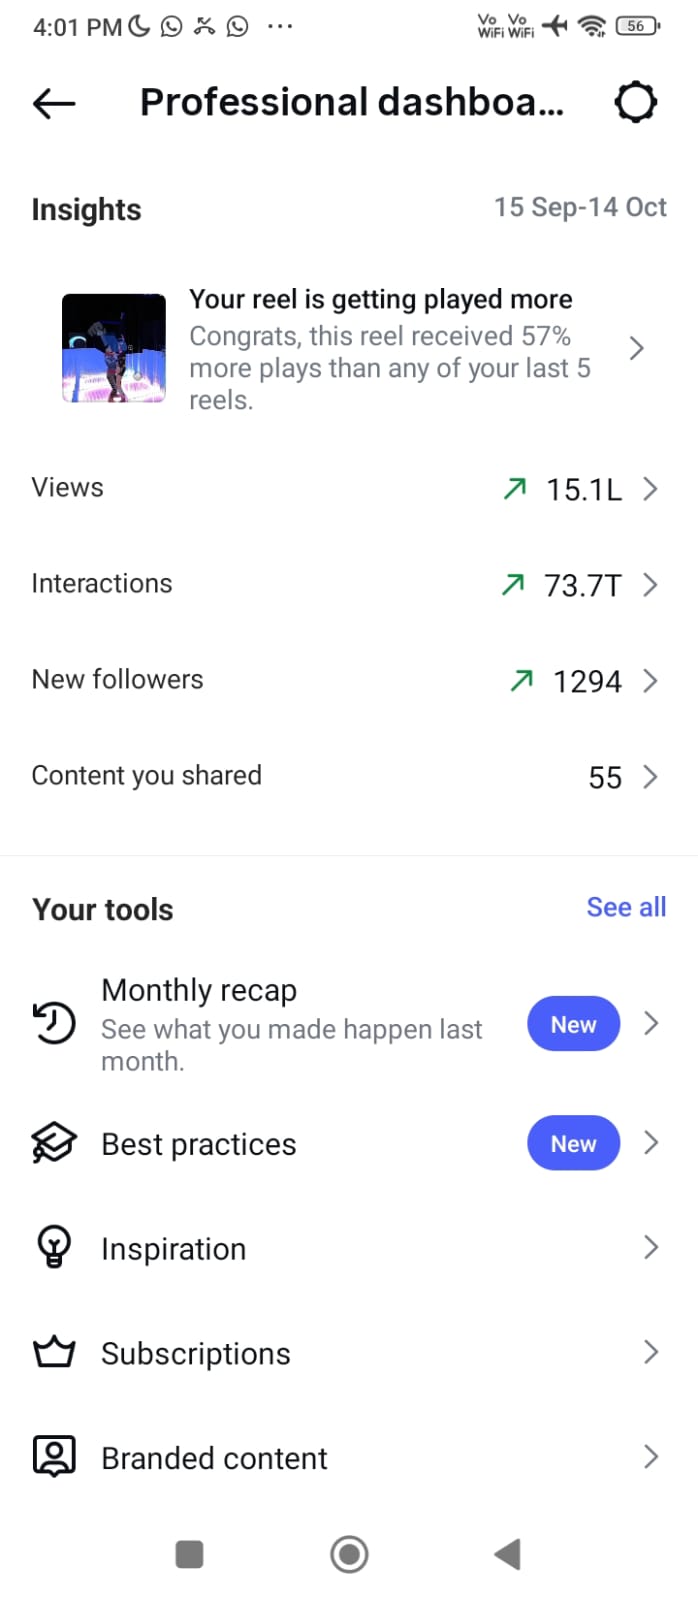Open the Inspiration menu item

click(174, 1249)
